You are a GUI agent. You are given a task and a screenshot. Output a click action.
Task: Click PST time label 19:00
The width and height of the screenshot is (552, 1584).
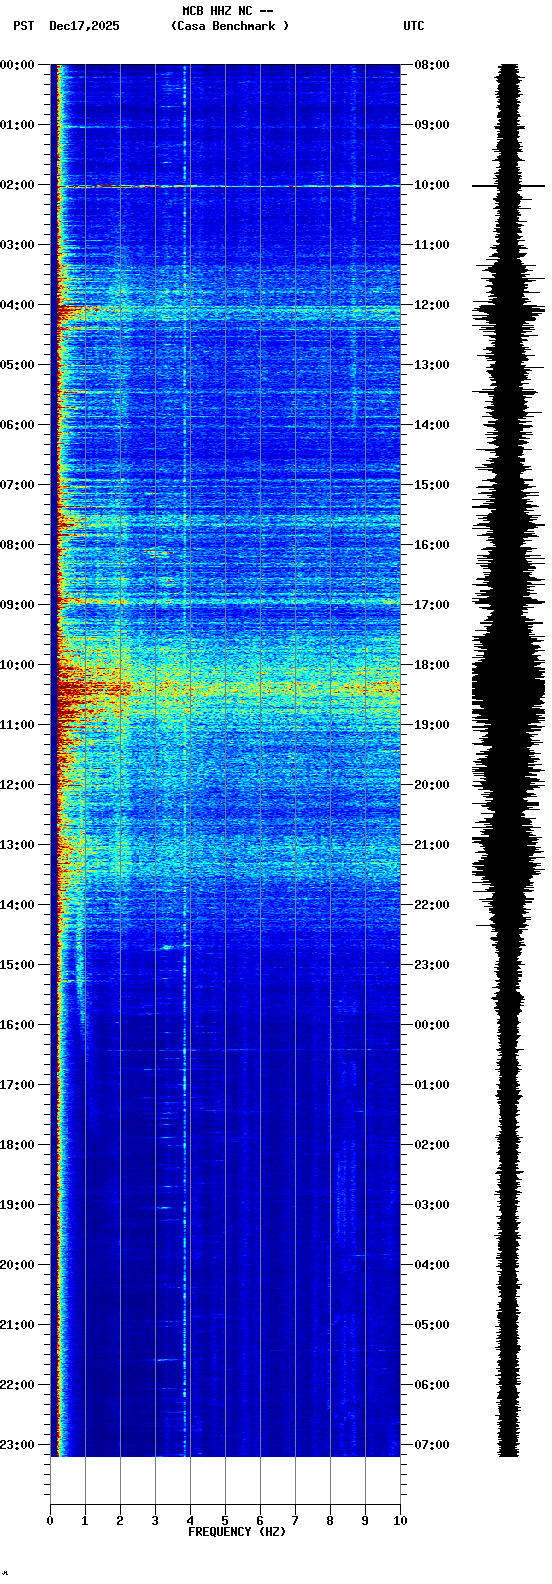(x=17, y=1205)
